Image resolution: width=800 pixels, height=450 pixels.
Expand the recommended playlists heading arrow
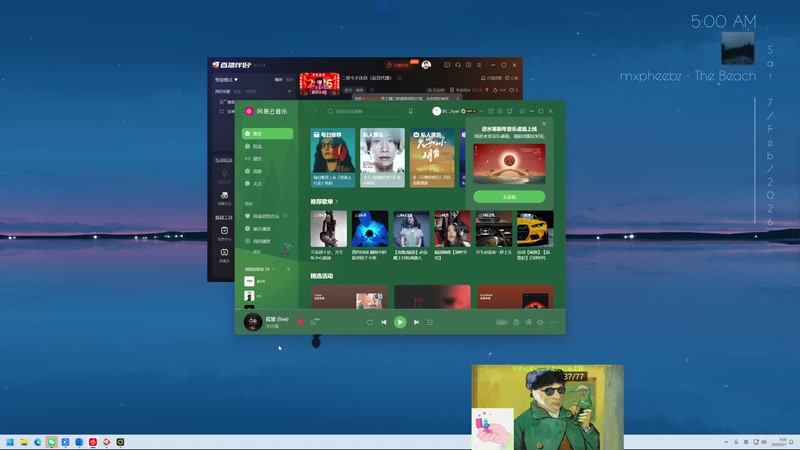pos(337,202)
